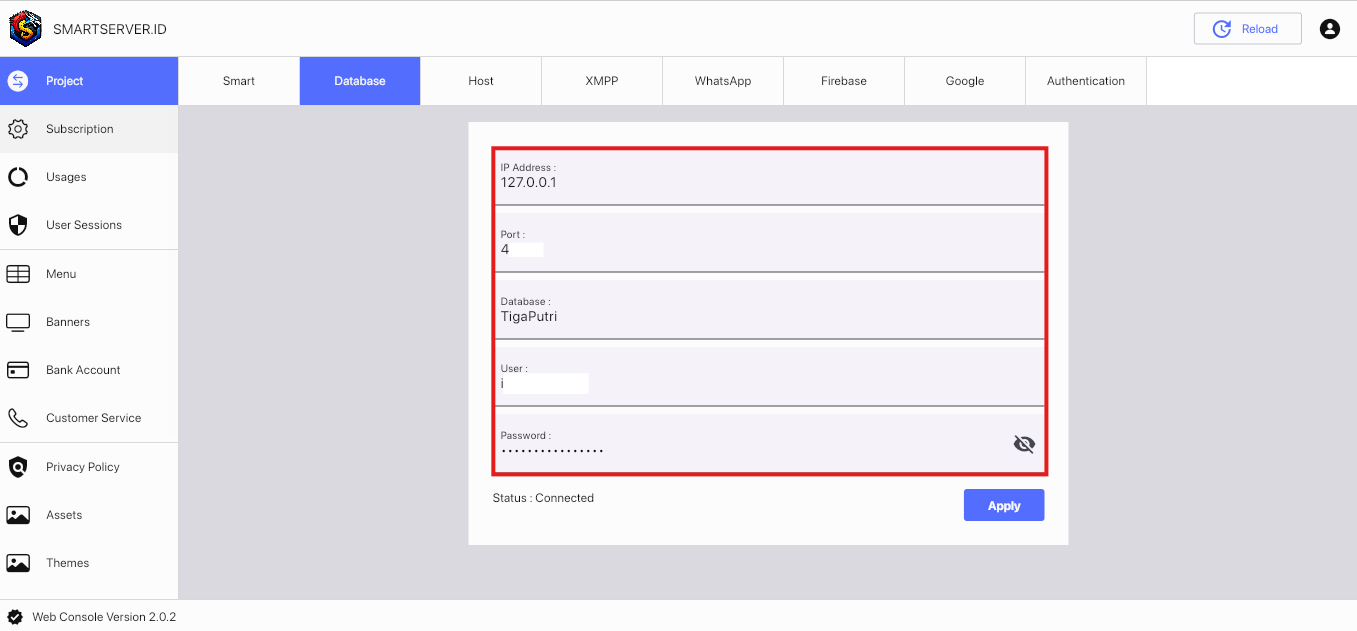
Task: Open the Themes sidebar icon
Action: 18,562
